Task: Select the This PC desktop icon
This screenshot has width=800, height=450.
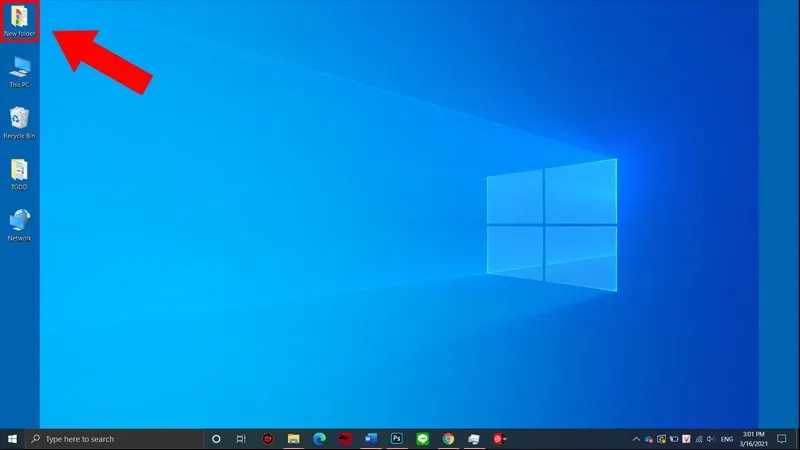Action: 19,72
